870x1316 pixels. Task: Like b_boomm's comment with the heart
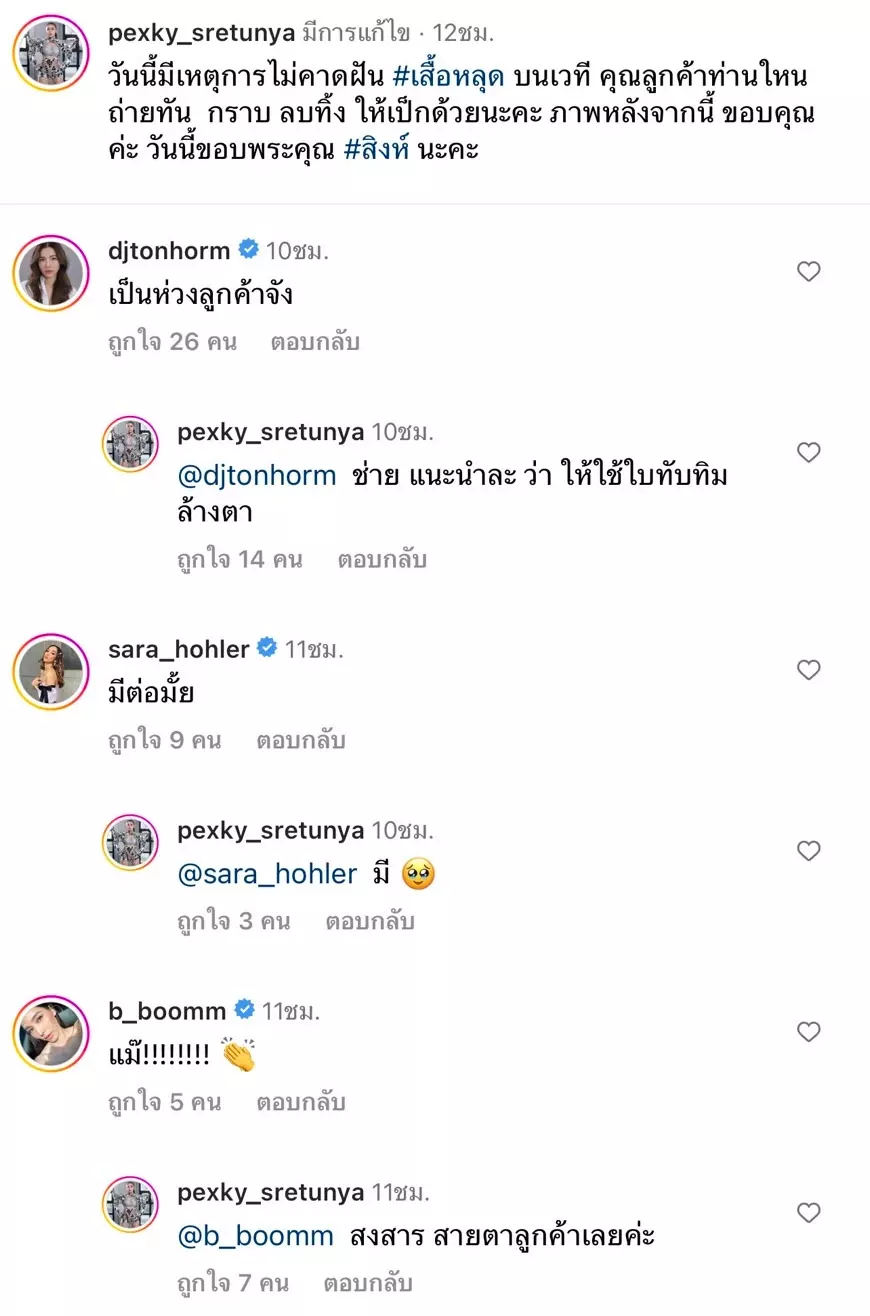click(x=808, y=1031)
